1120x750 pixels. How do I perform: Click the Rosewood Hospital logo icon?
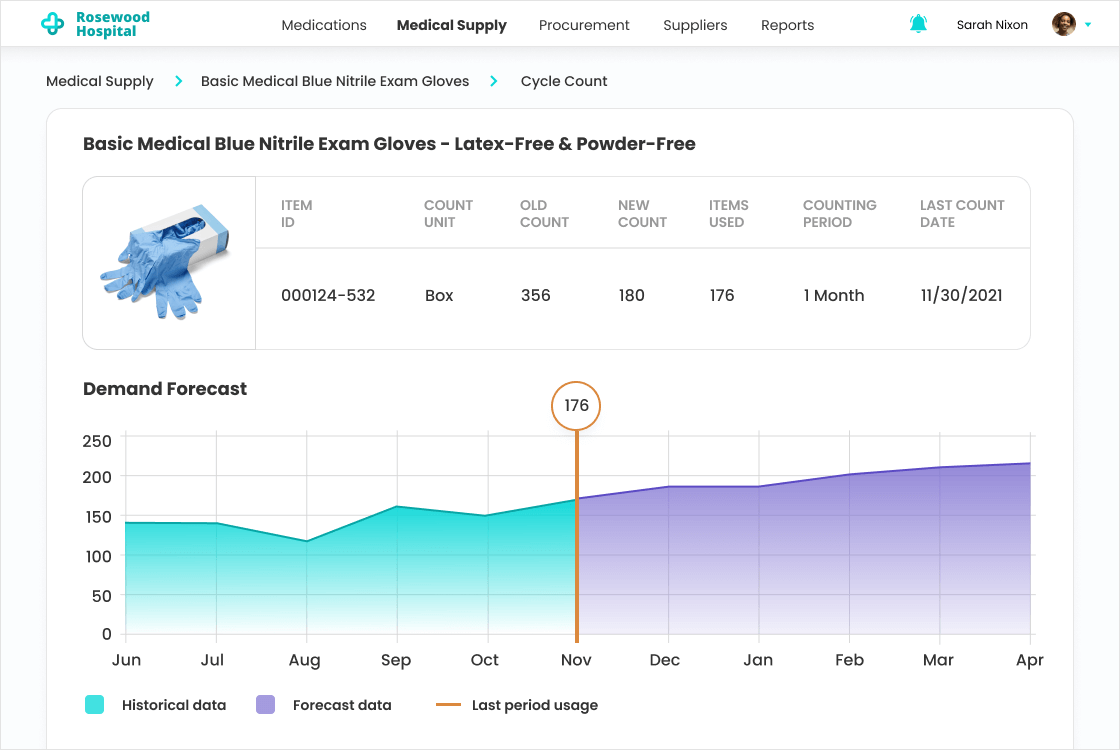pyautogui.click(x=52, y=25)
